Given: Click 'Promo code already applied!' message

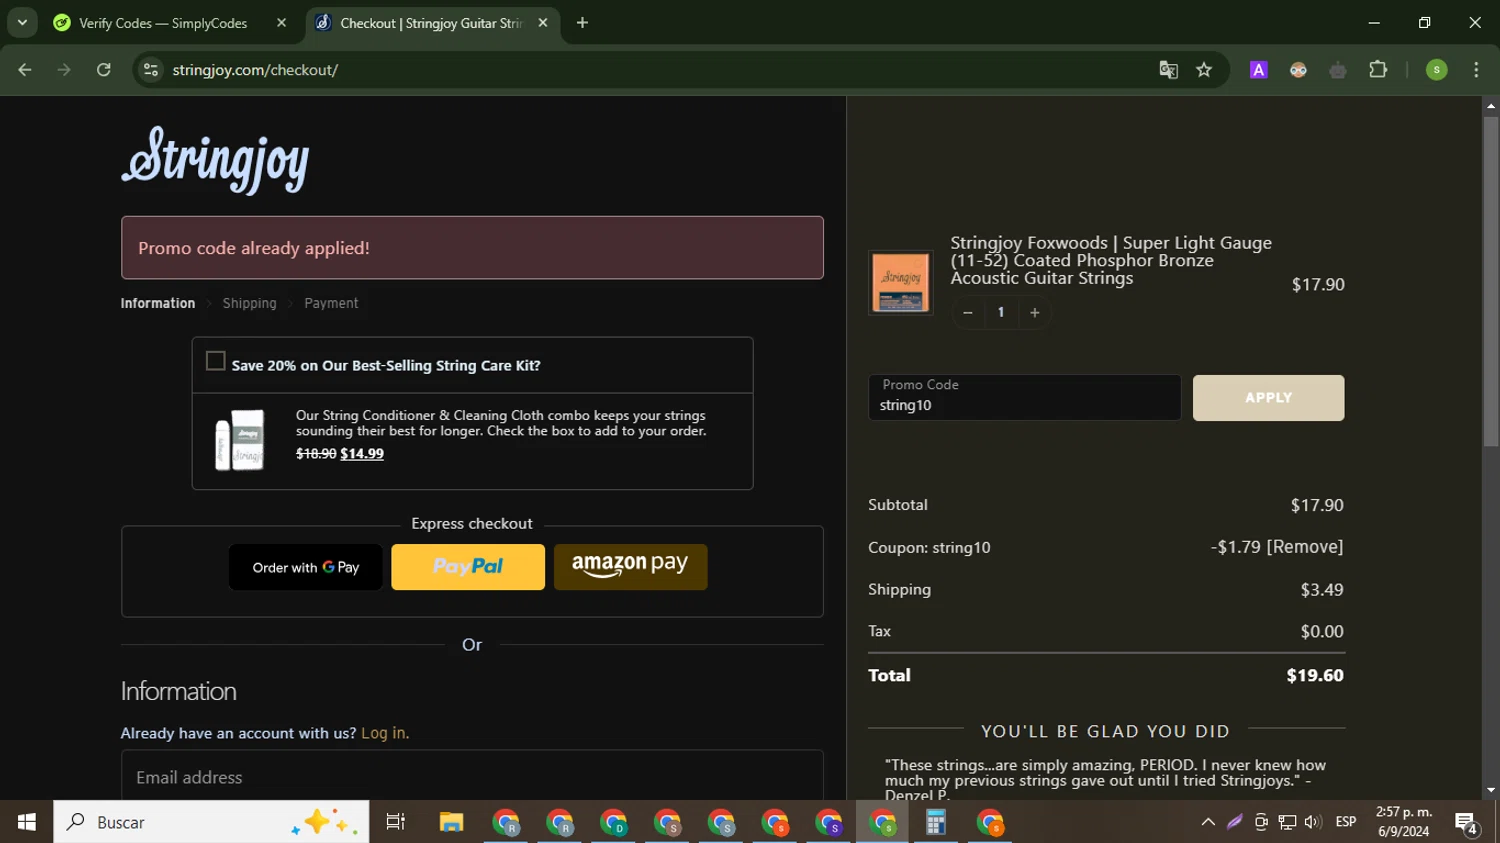Looking at the screenshot, I should click(x=254, y=248).
